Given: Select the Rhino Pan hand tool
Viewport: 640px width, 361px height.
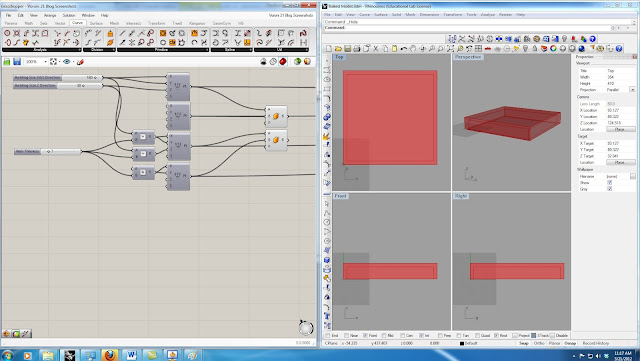Looking at the screenshot, I should coord(413,49).
